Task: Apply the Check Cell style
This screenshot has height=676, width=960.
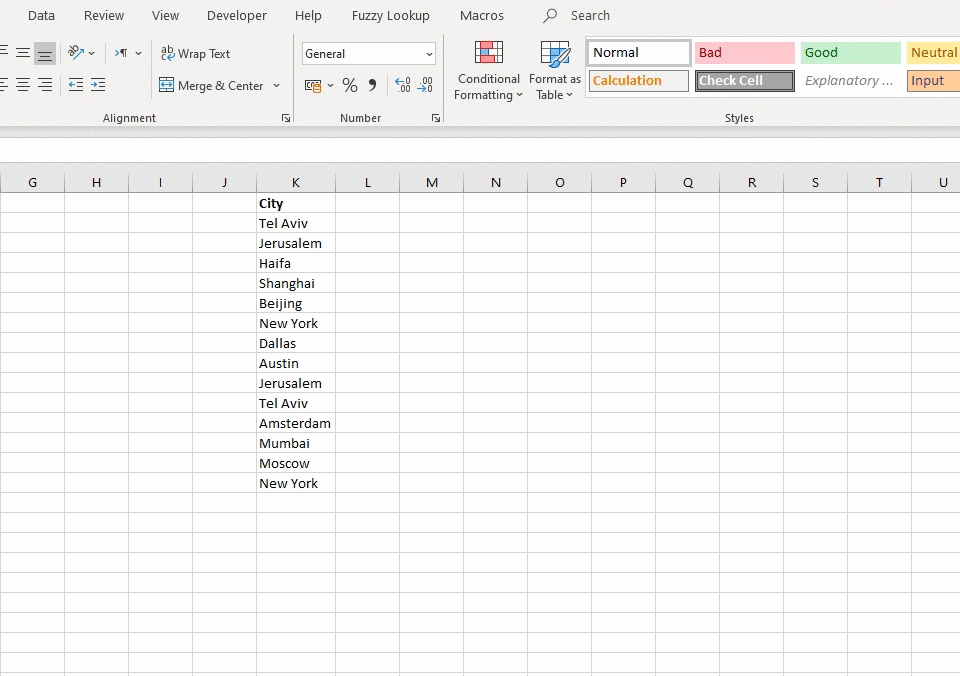Action: tap(745, 81)
